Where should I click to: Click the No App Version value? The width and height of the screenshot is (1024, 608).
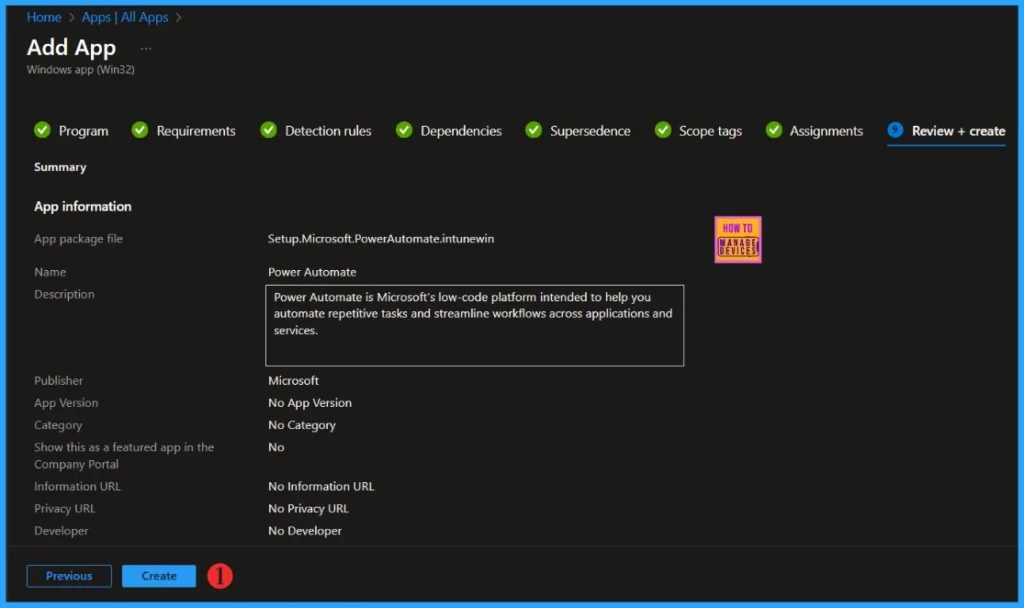(310, 403)
